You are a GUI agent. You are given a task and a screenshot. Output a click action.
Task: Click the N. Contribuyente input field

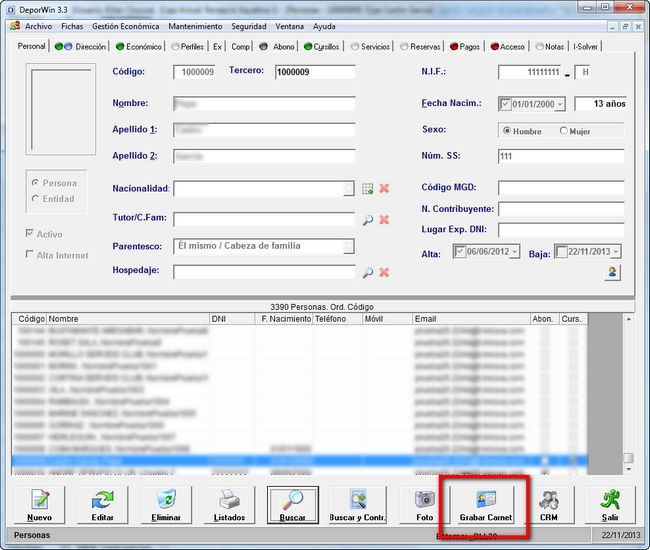pyautogui.click(x=561, y=209)
